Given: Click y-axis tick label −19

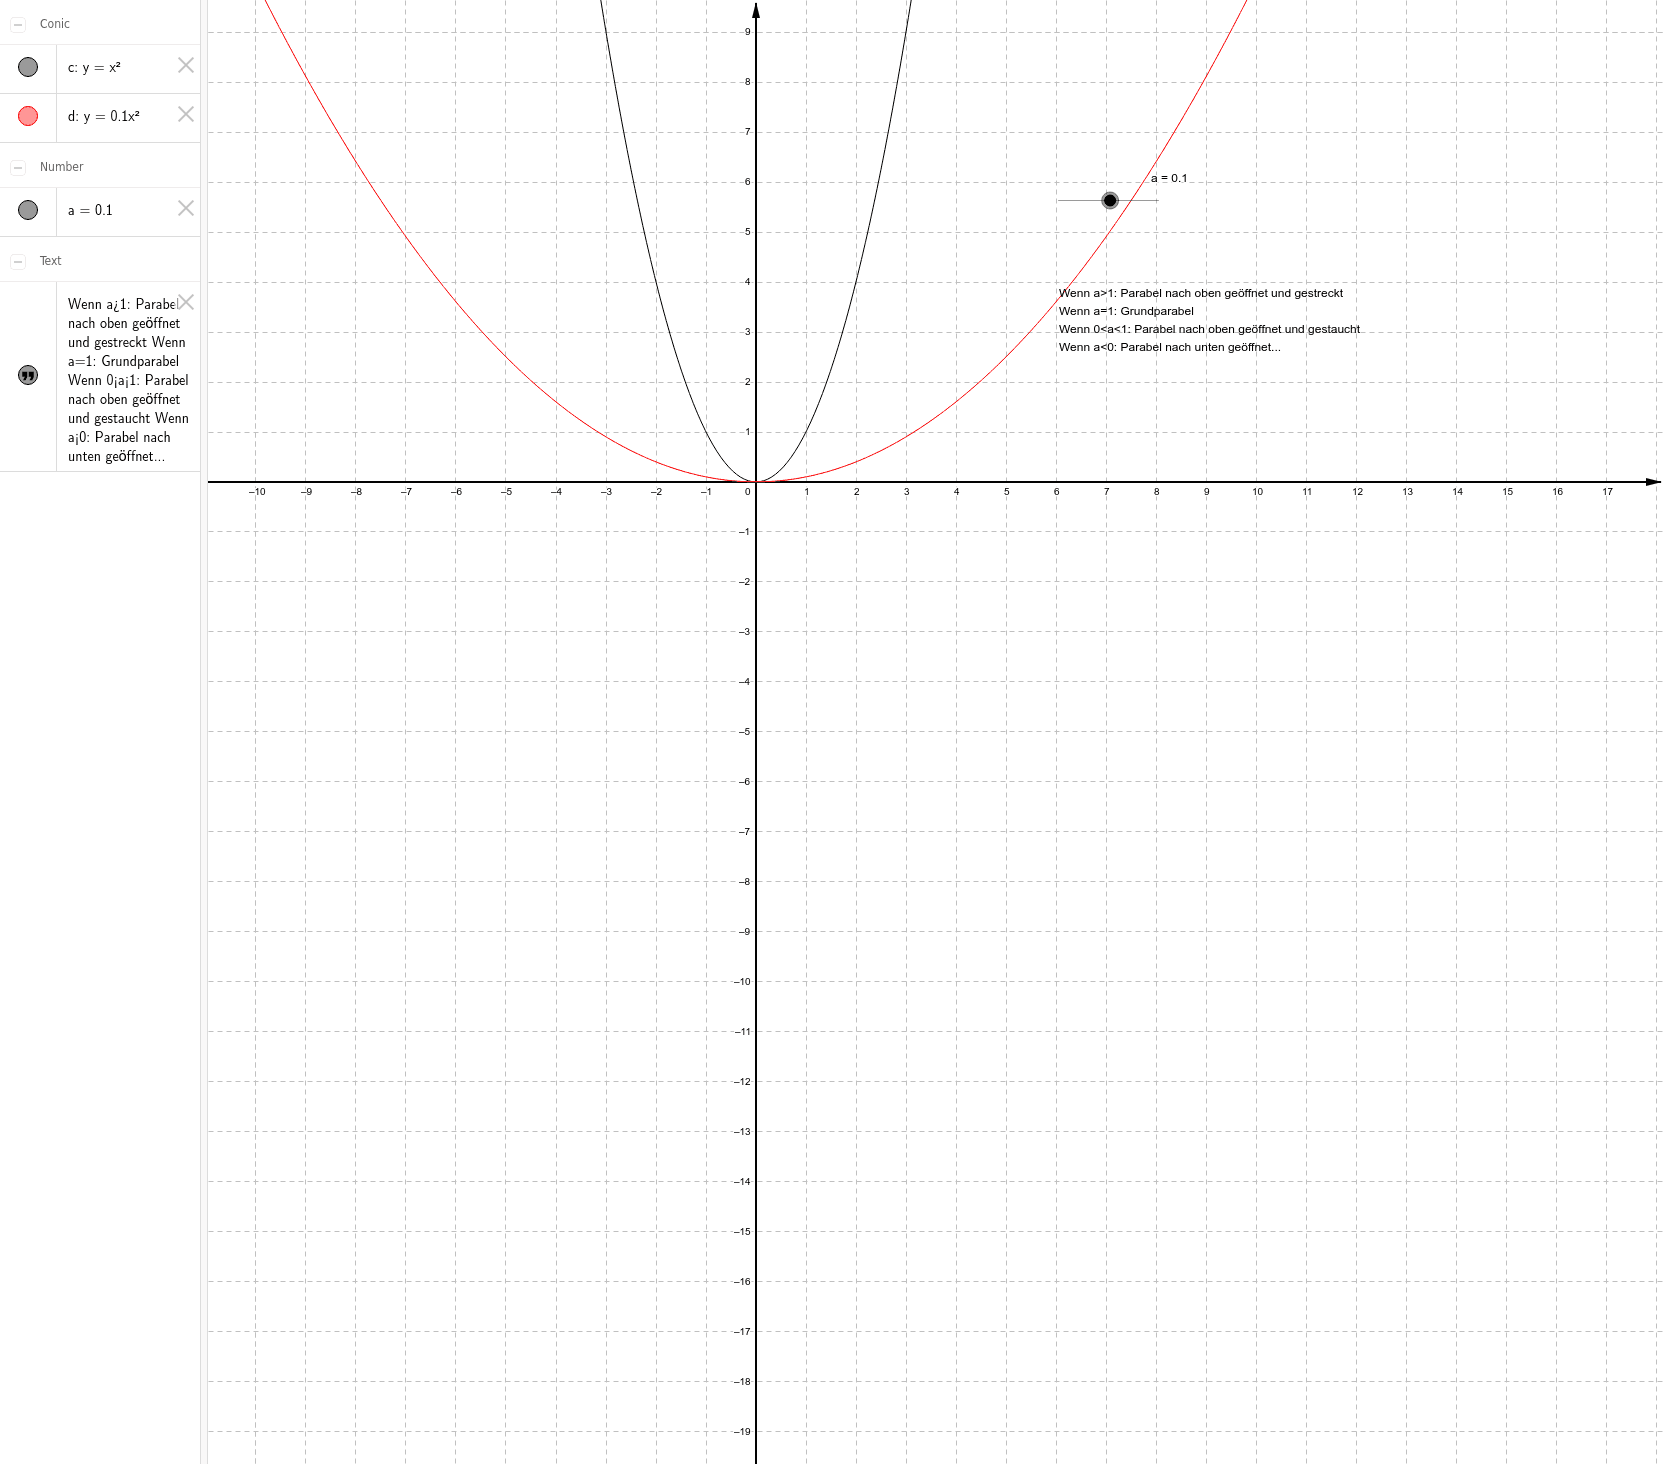Looking at the screenshot, I should [743, 1432].
